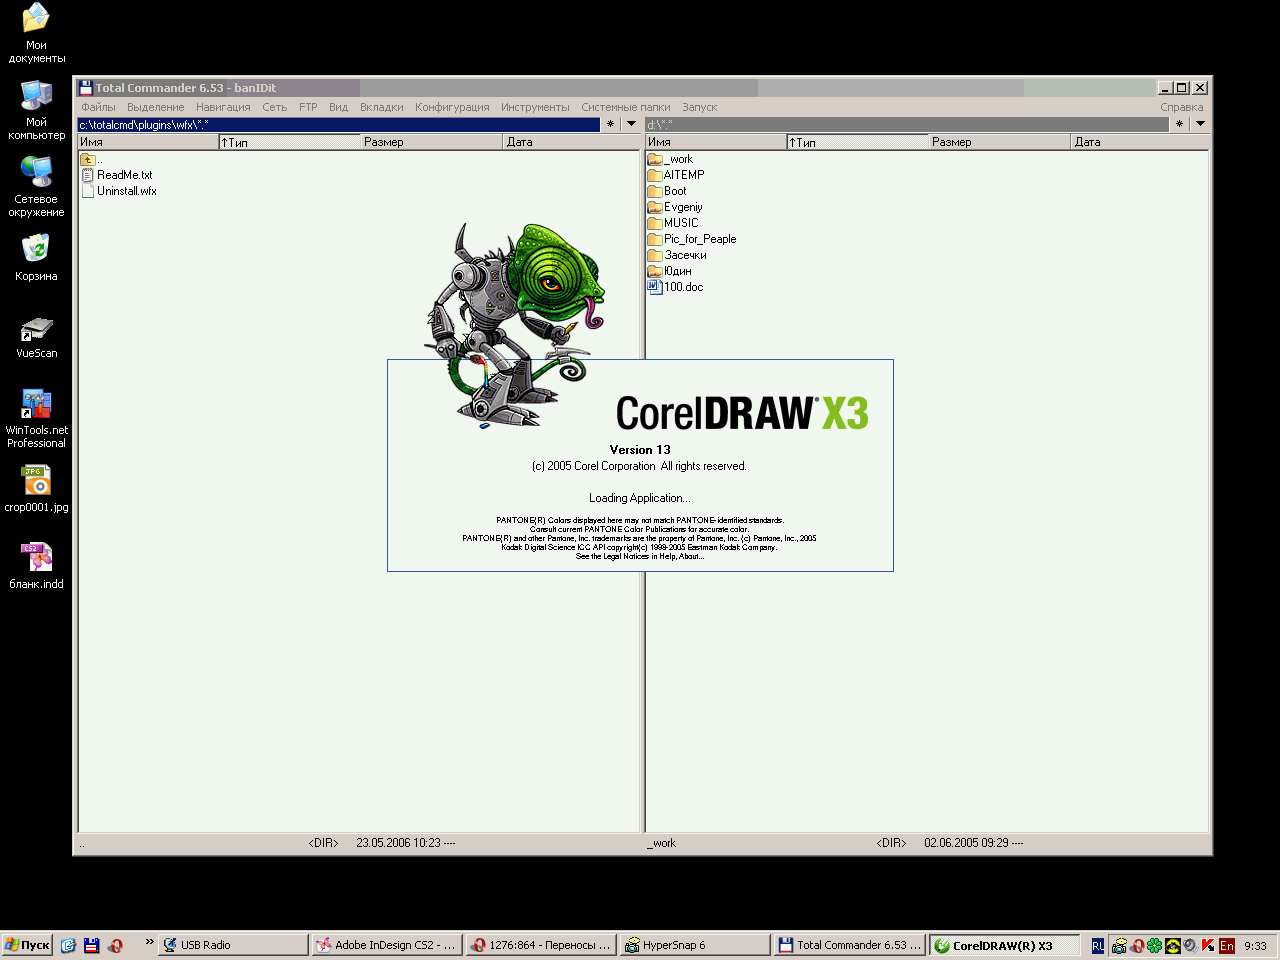Switch to Opera Переносы taskbar button
Screen dimensions: 1280x960
541,945
